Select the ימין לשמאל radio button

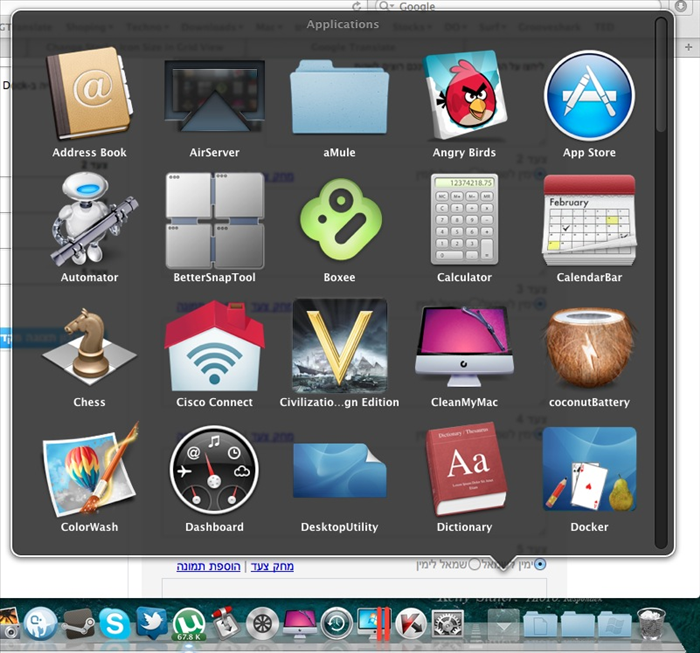tap(540, 565)
